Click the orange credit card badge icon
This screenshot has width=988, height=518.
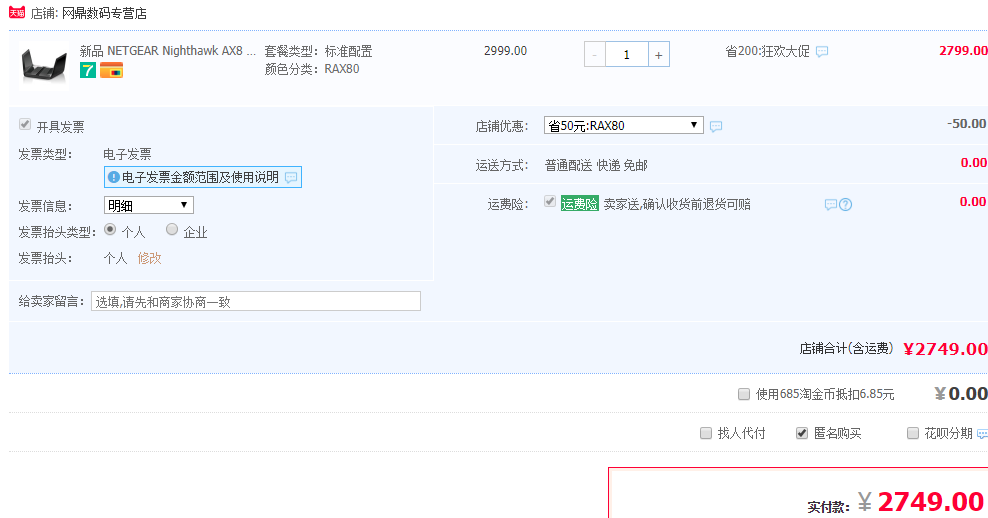pos(112,71)
